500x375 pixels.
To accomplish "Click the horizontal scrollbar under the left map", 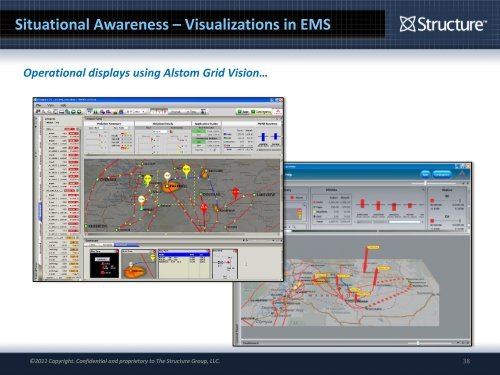I will [x=182, y=234].
